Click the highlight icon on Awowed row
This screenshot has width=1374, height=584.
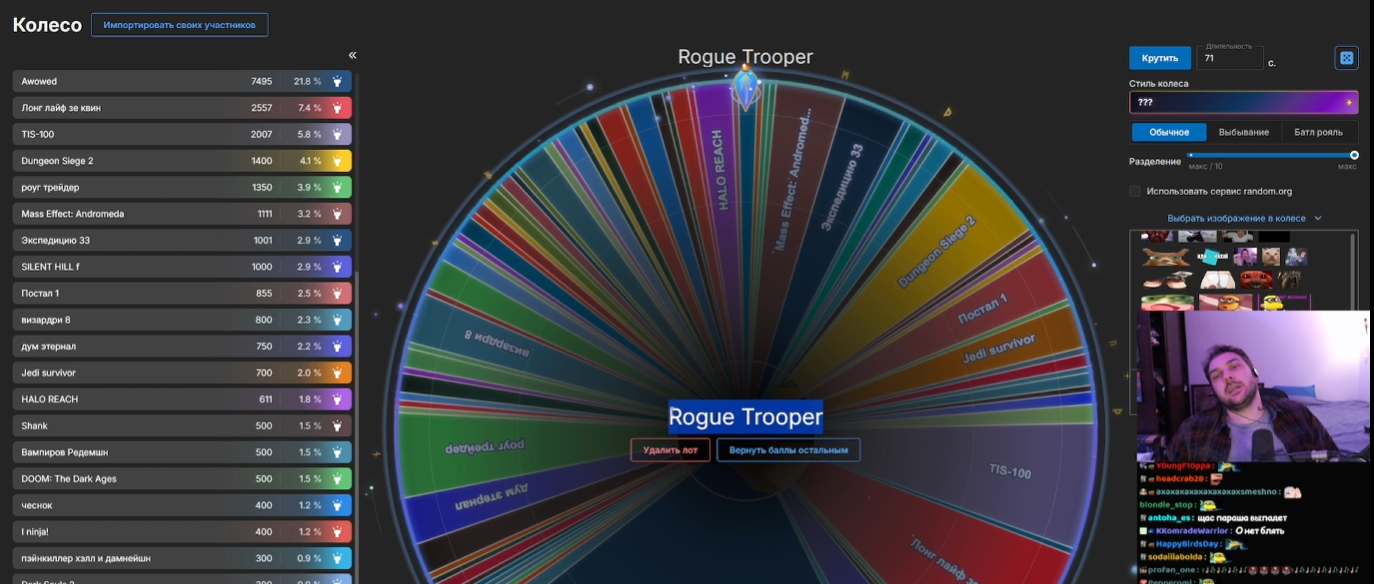[x=338, y=81]
